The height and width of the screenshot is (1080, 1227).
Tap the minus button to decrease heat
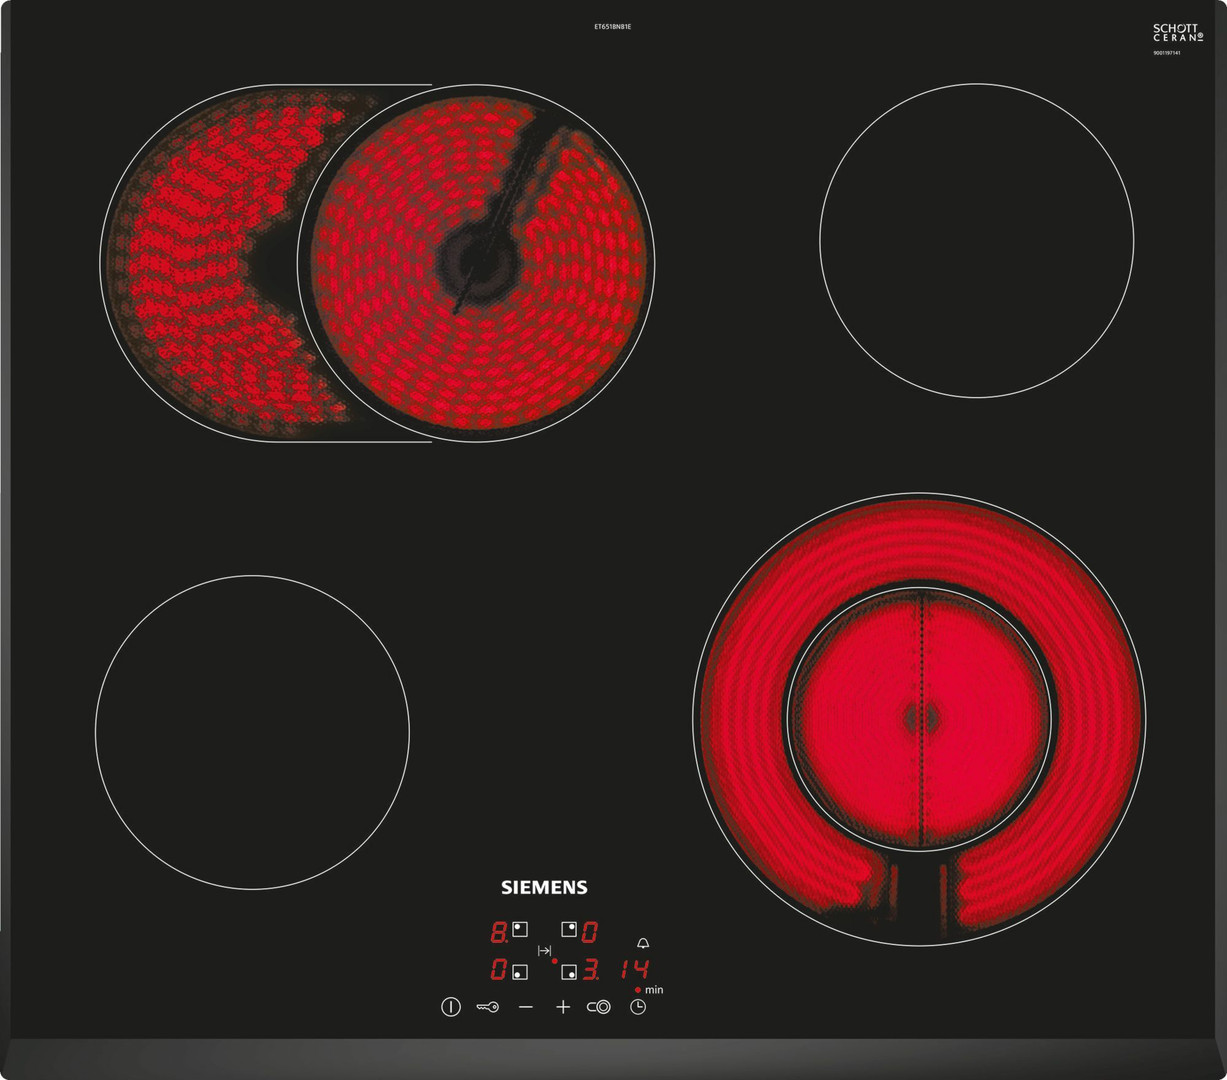[x=526, y=1007]
